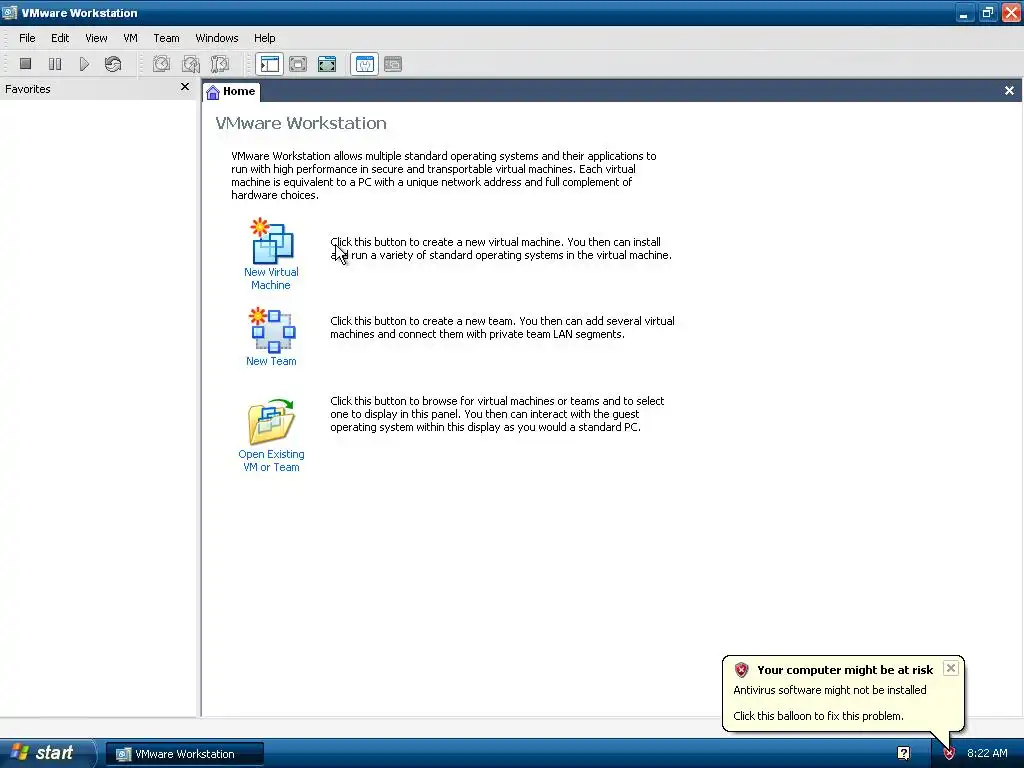1024x768 pixels.
Task: Click the Console view toolbar icon
Action: pos(393,64)
